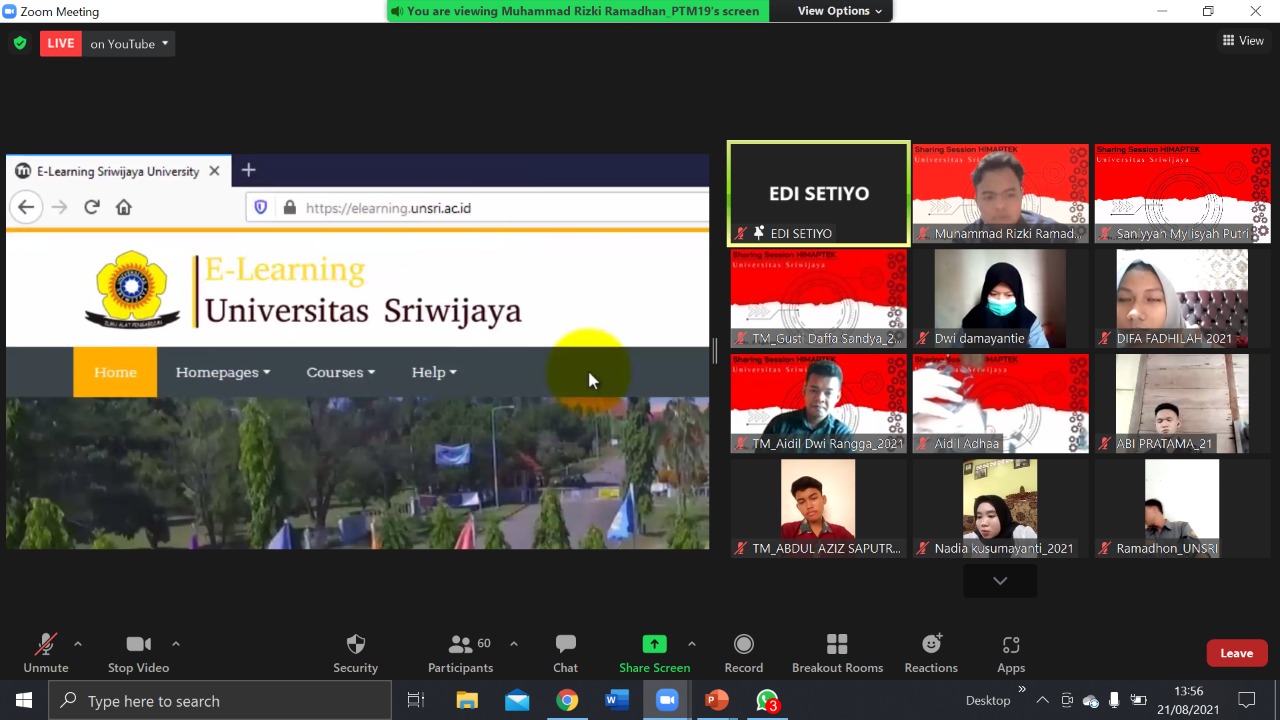The height and width of the screenshot is (720, 1280).
Task: Select DIFA FADHILAH 2021 video tile
Action: [x=1182, y=298]
